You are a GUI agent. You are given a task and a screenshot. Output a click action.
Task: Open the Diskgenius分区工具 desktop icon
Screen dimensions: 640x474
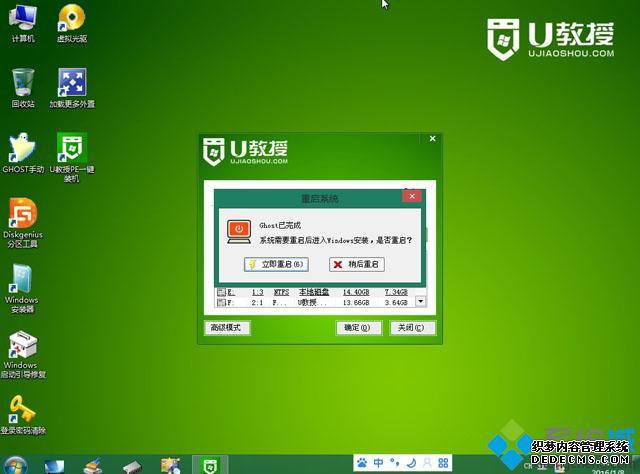coord(23,223)
